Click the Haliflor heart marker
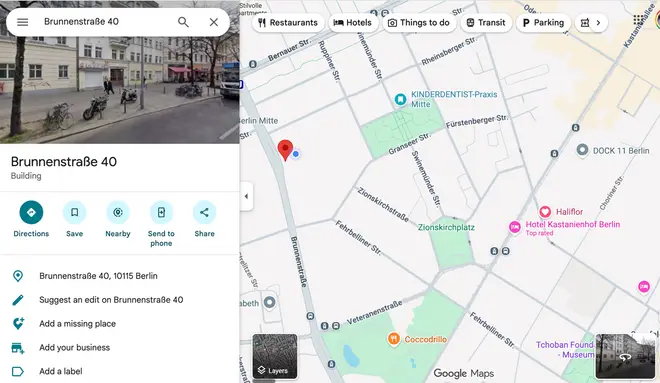The height and width of the screenshot is (383, 660). 545,212
